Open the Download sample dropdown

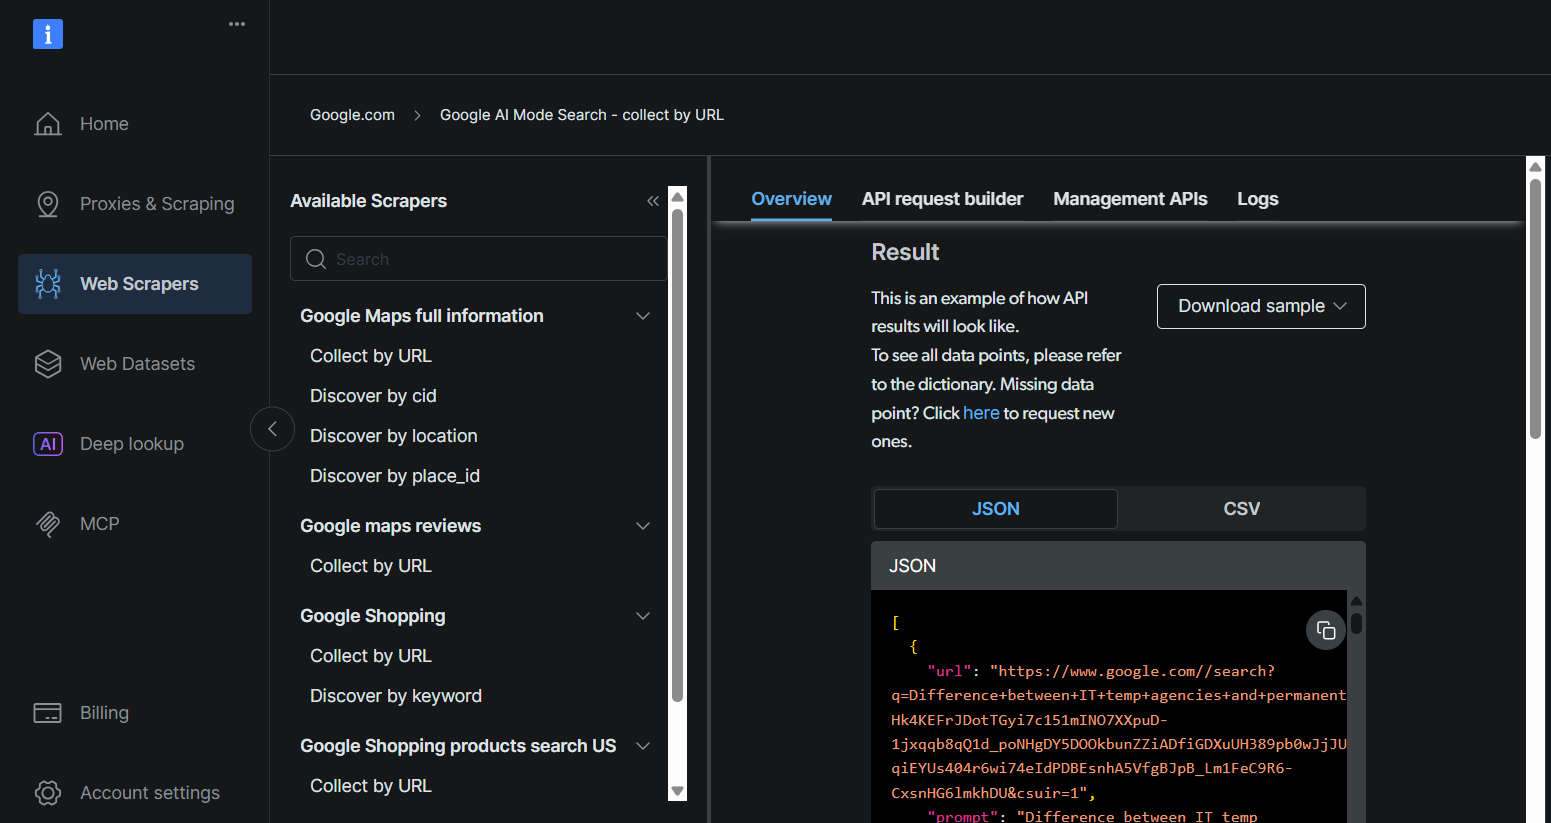pyautogui.click(x=1260, y=306)
